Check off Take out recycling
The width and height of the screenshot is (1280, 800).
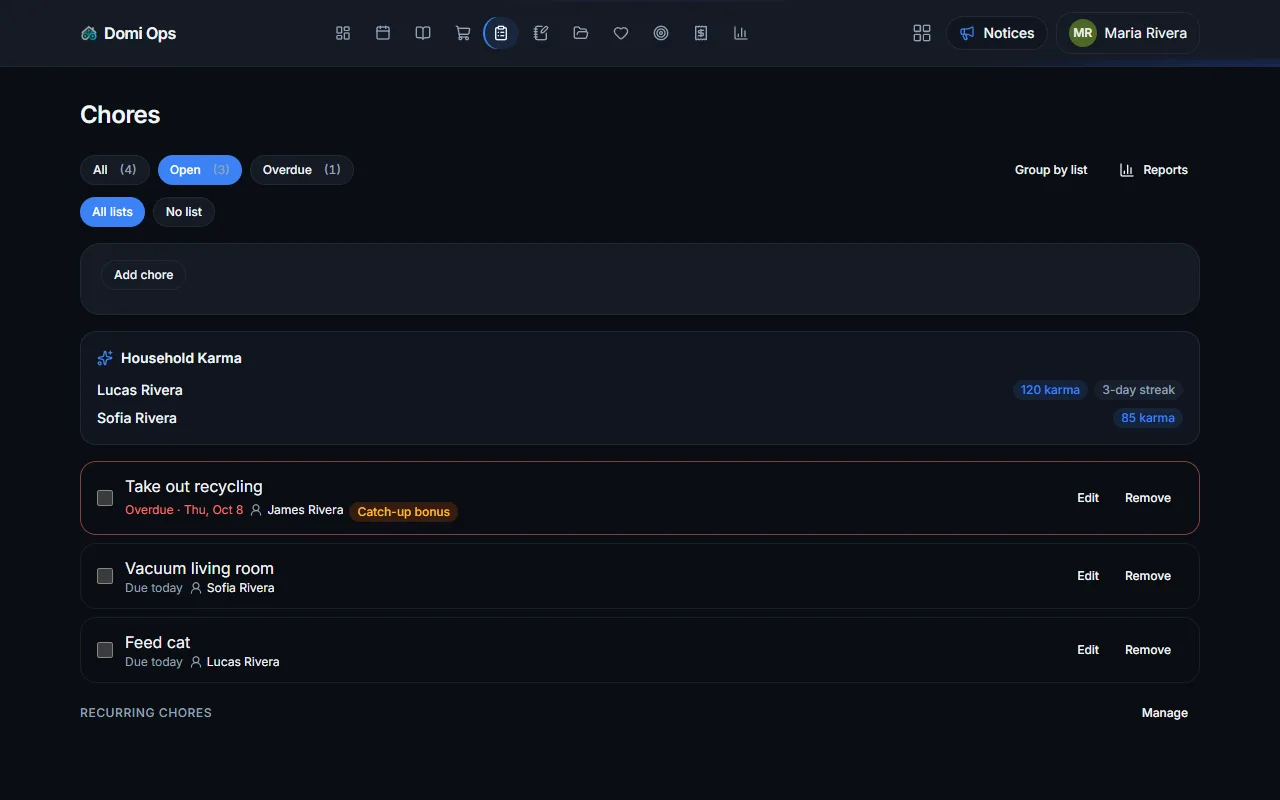105,498
